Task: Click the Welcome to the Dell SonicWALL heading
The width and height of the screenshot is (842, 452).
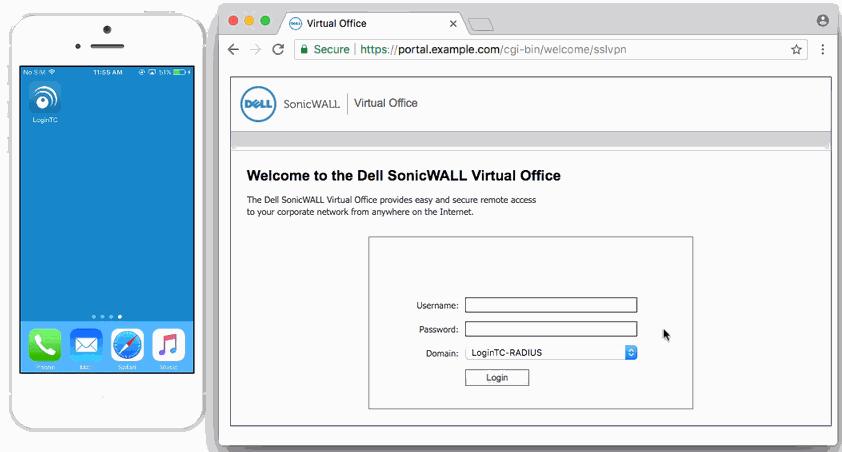Action: (x=403, y=176)
